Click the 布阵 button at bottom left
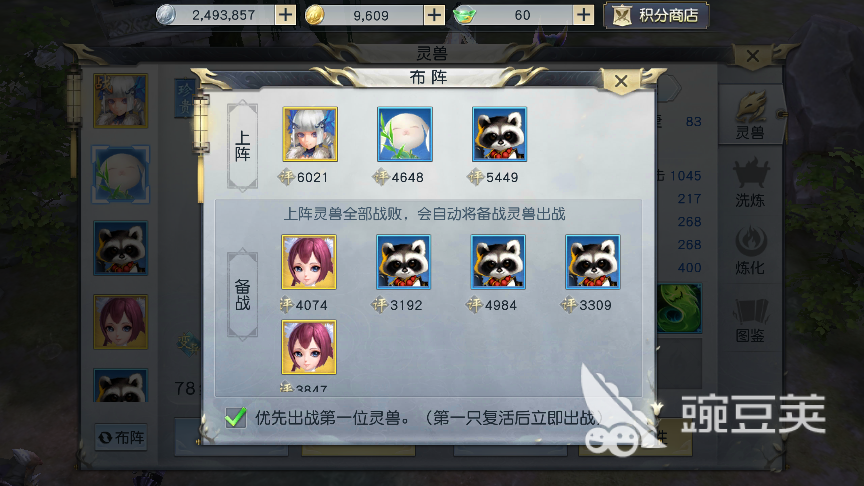 [x=121, y=438]
